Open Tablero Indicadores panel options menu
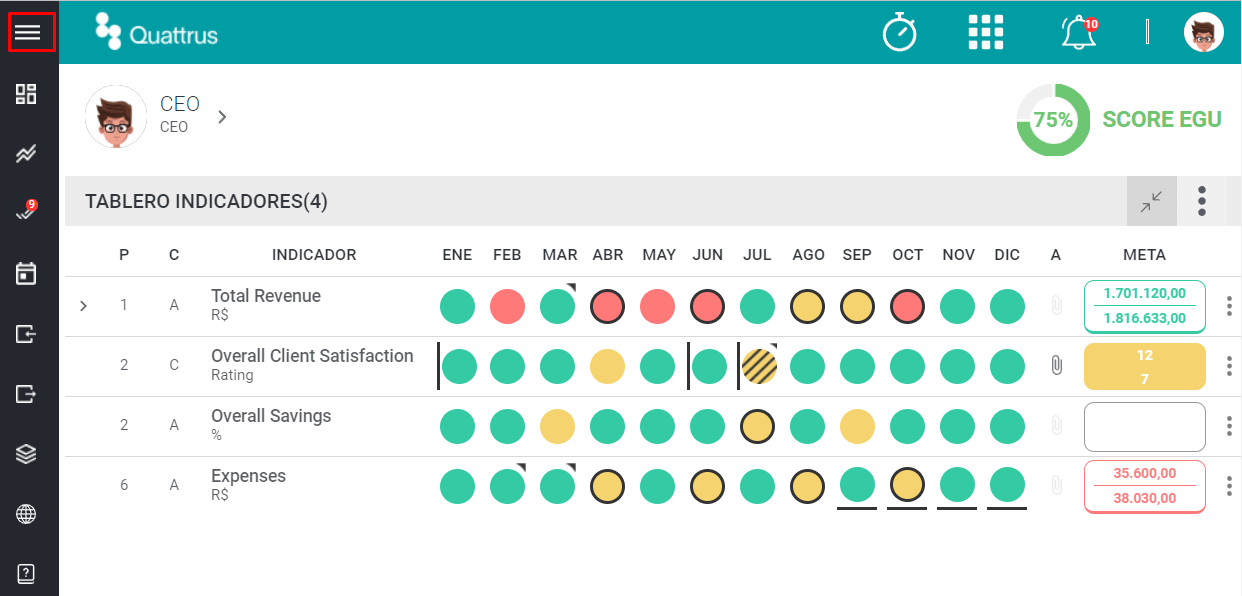1242x596 pixels. [x=1202, y=201]
